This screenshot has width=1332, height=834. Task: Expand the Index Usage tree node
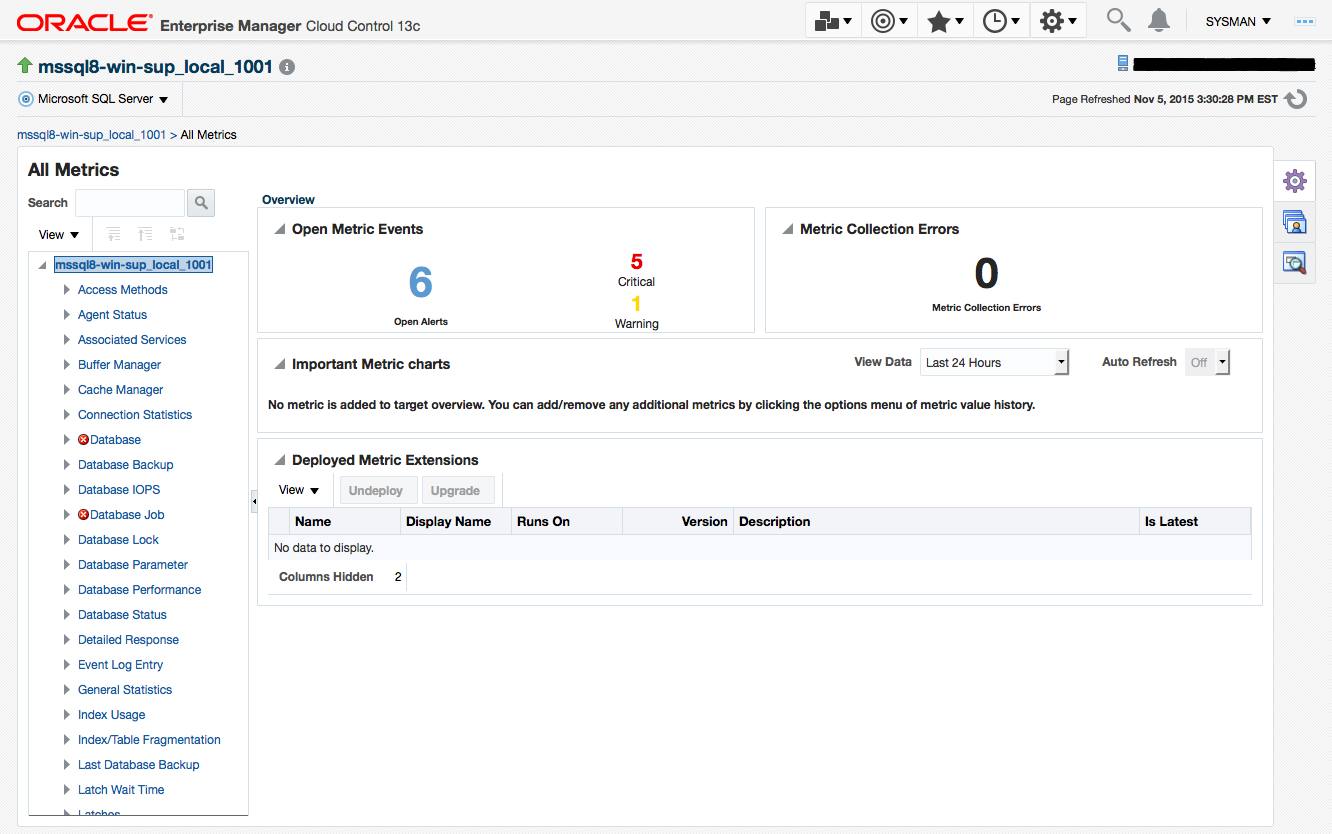(67, 715)
